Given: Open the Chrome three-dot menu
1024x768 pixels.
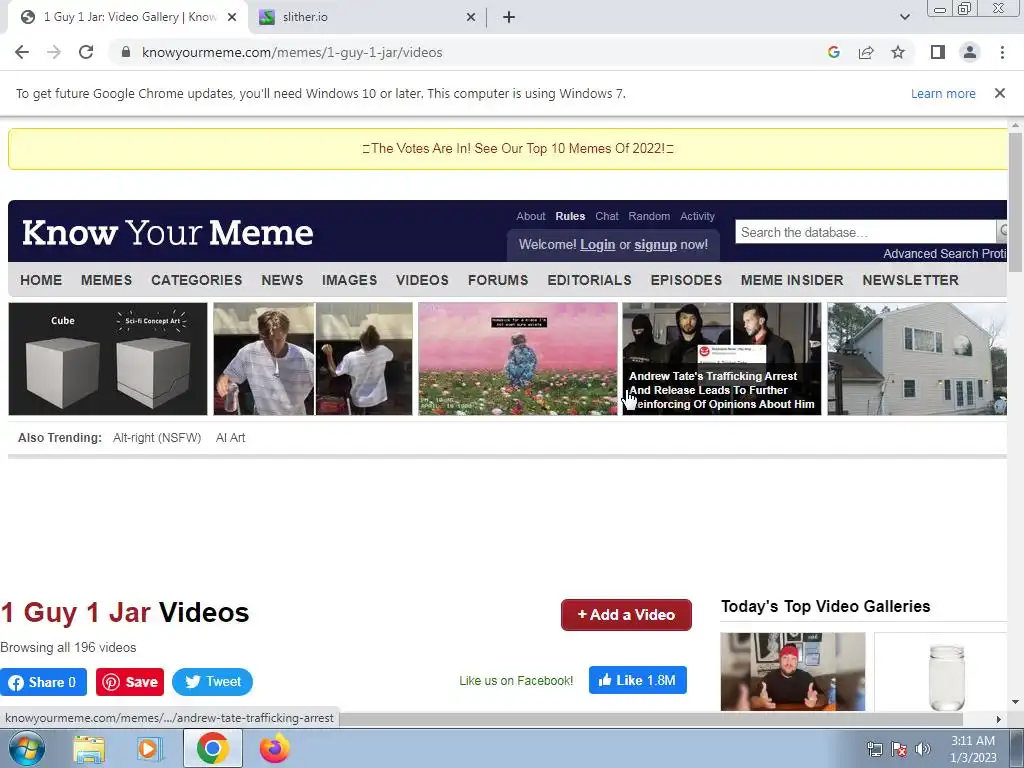Looking at the screenshot, I should pos(1002,52).
